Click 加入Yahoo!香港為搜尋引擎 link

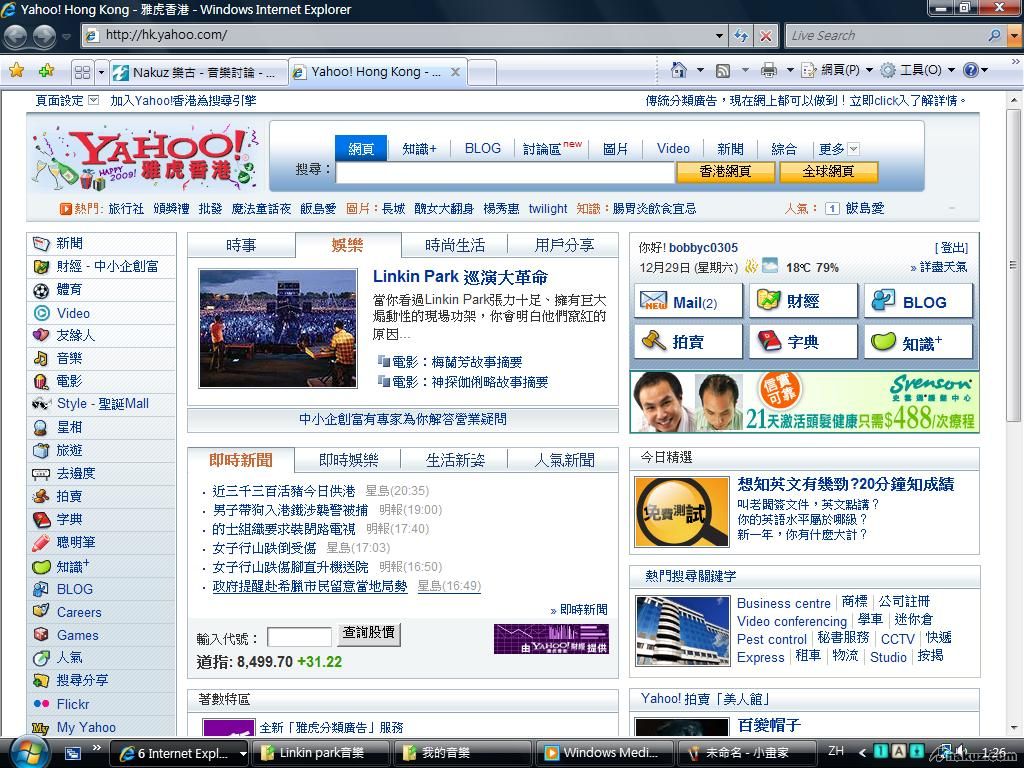click(x=183, y=101)
